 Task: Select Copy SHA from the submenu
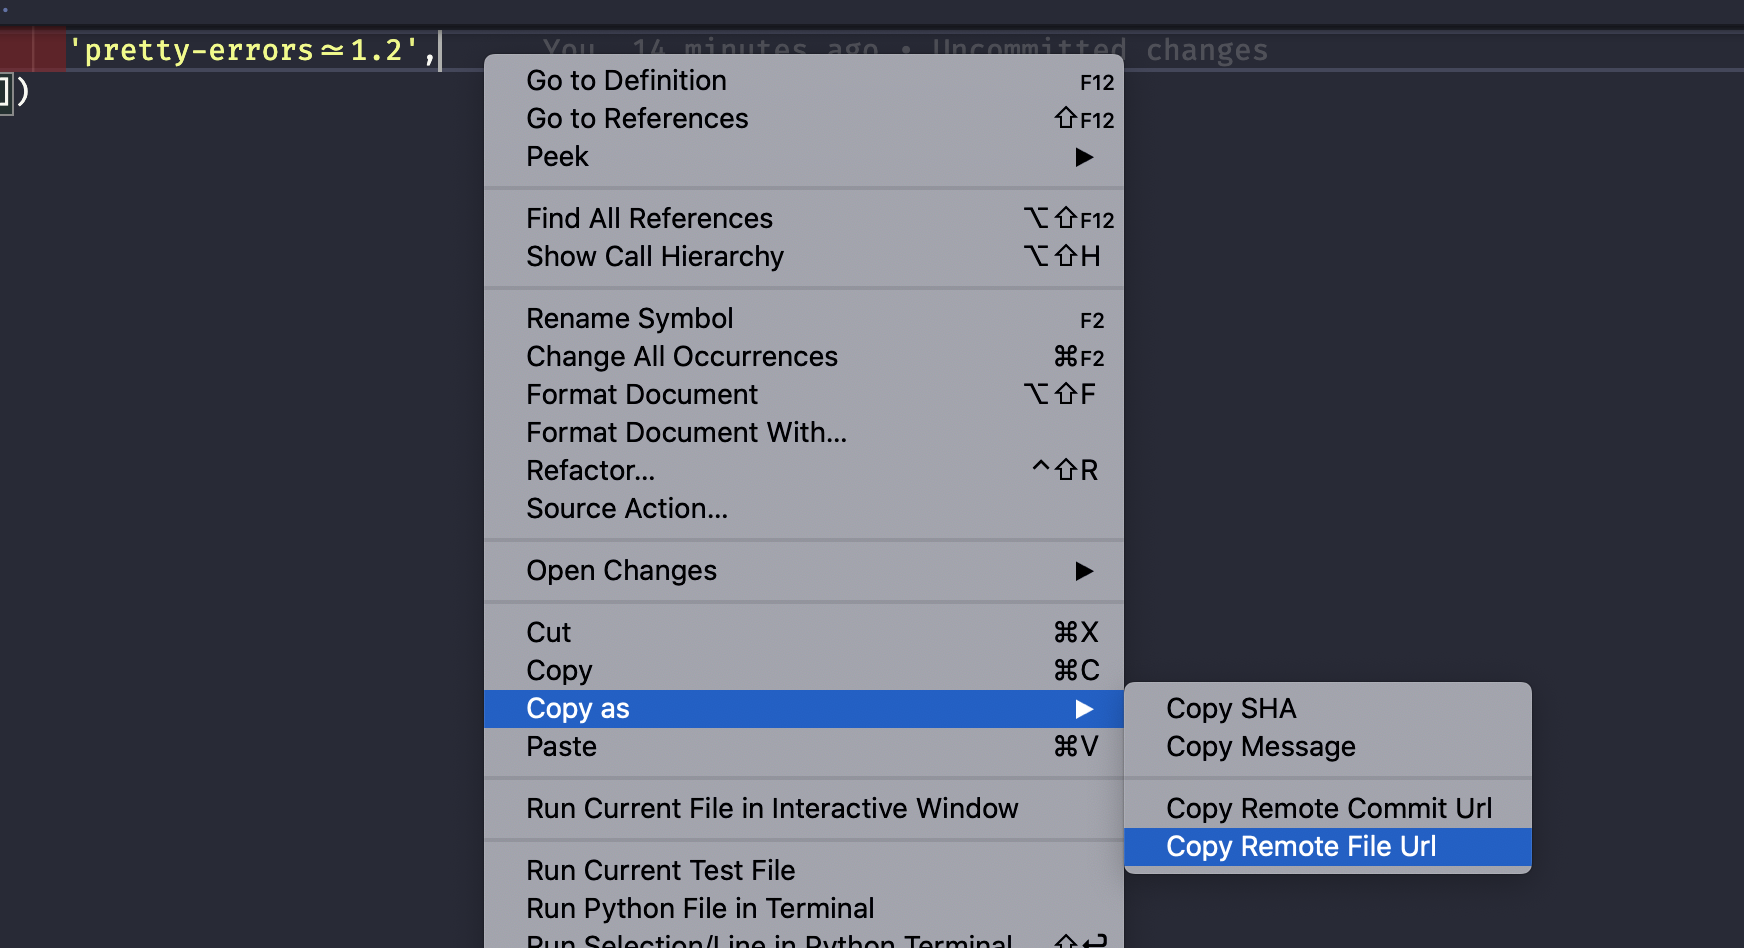tap(1230, 708)
